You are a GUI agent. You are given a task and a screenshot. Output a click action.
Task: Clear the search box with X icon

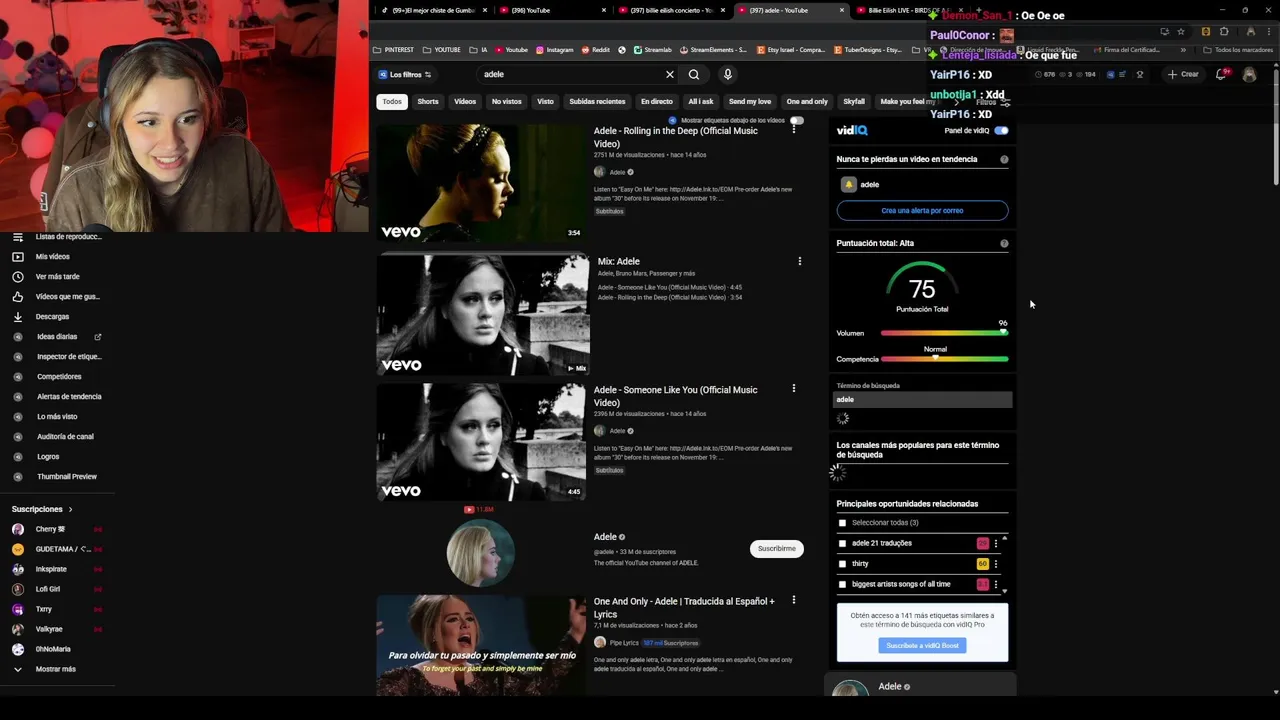670,75
